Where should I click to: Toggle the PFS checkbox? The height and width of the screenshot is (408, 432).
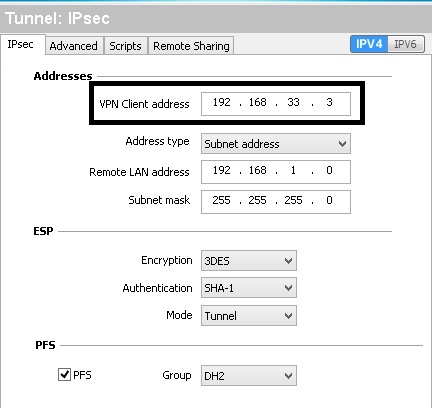point(64,374)
